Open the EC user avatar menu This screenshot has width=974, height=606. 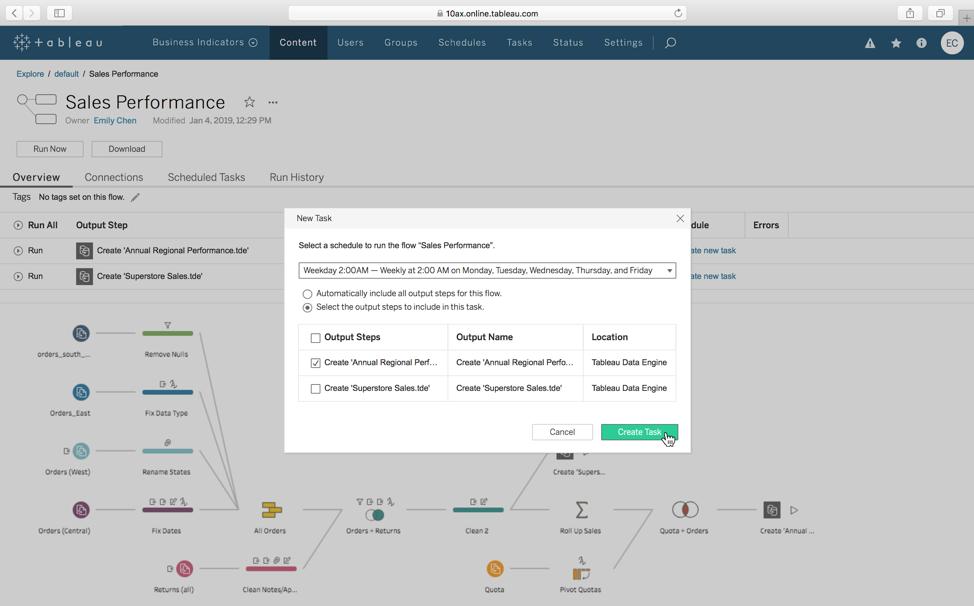pos(952,43)
